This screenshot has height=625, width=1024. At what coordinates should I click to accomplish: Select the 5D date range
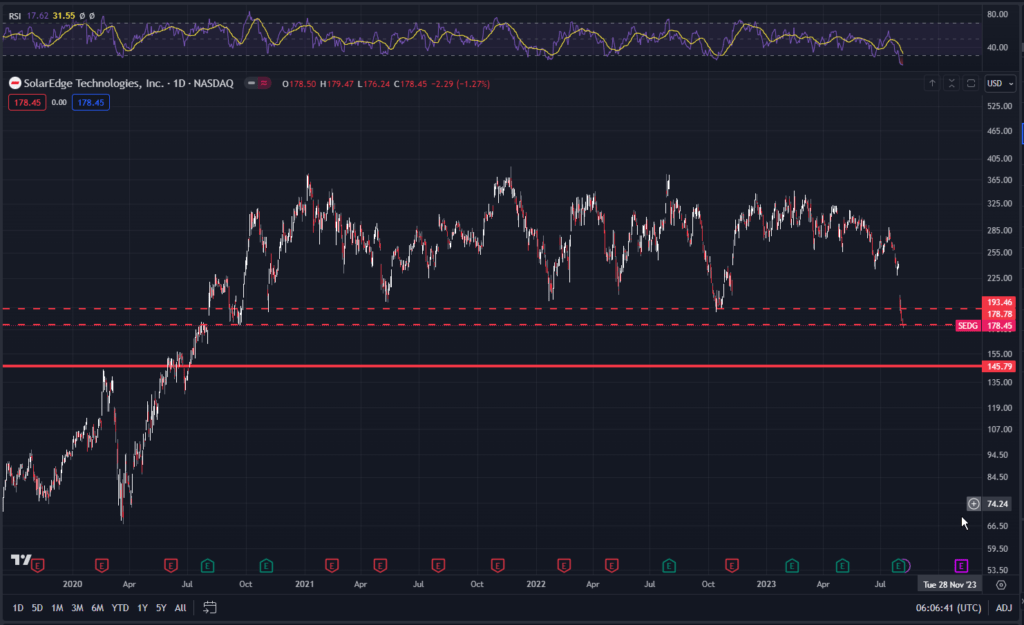37,608
